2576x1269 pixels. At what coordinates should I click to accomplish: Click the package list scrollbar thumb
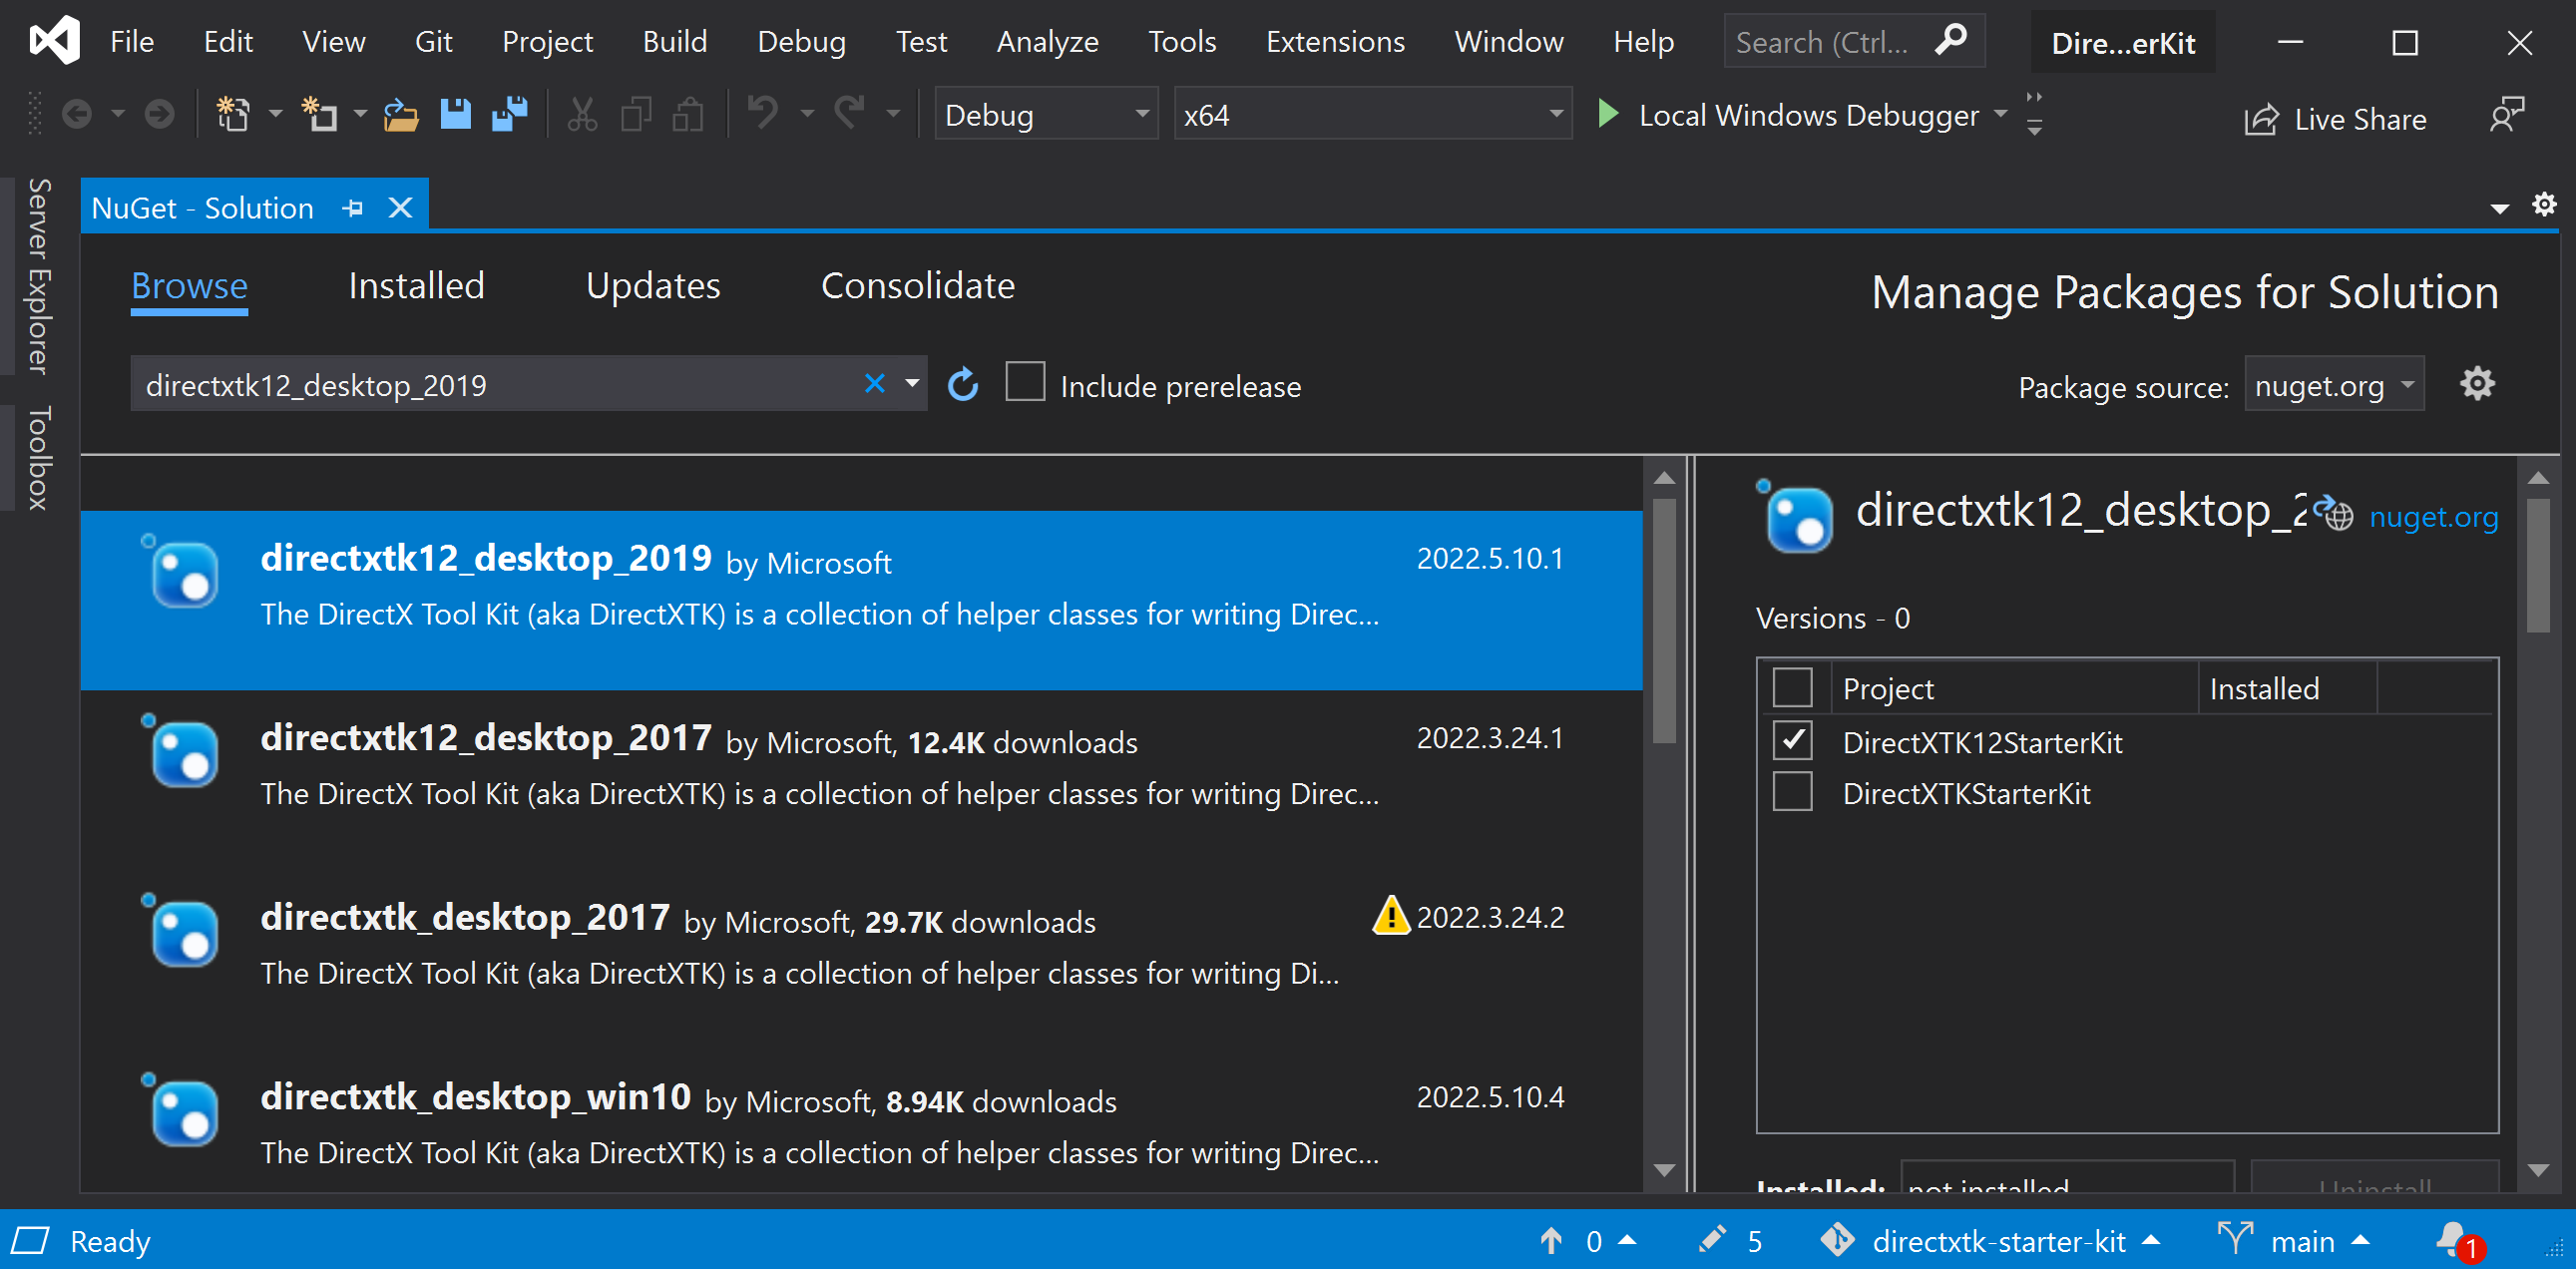1664,621
